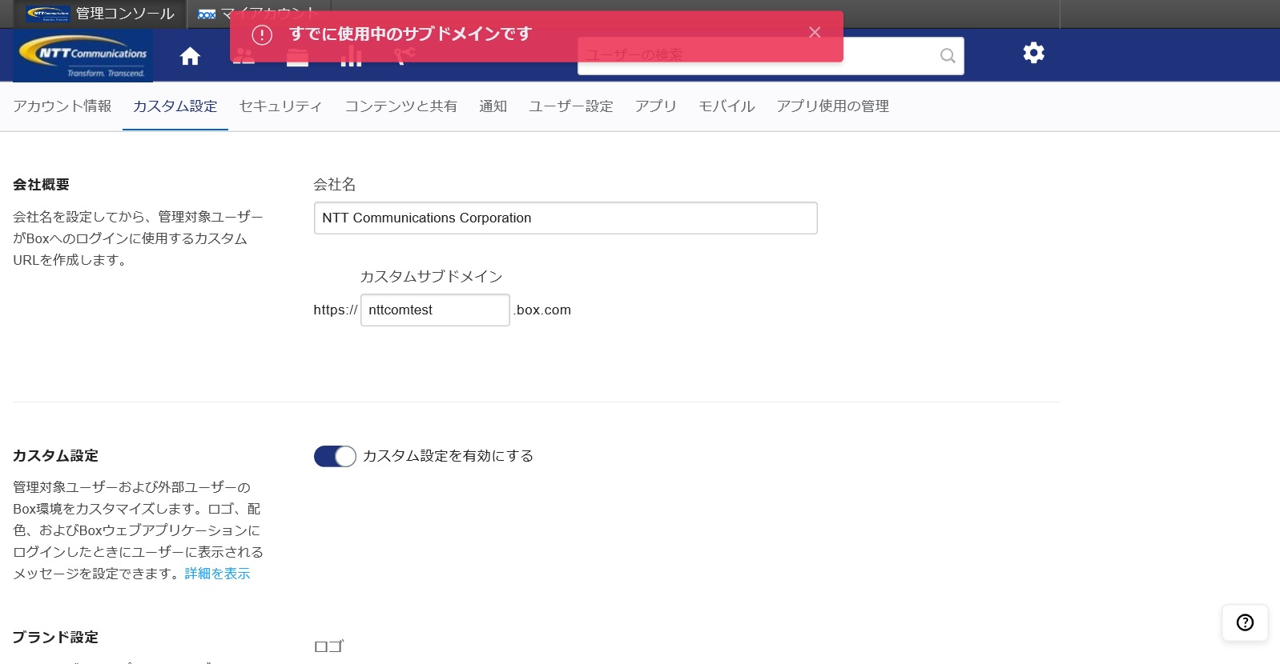Click the search magnifier icon

(x=947, y=56)
